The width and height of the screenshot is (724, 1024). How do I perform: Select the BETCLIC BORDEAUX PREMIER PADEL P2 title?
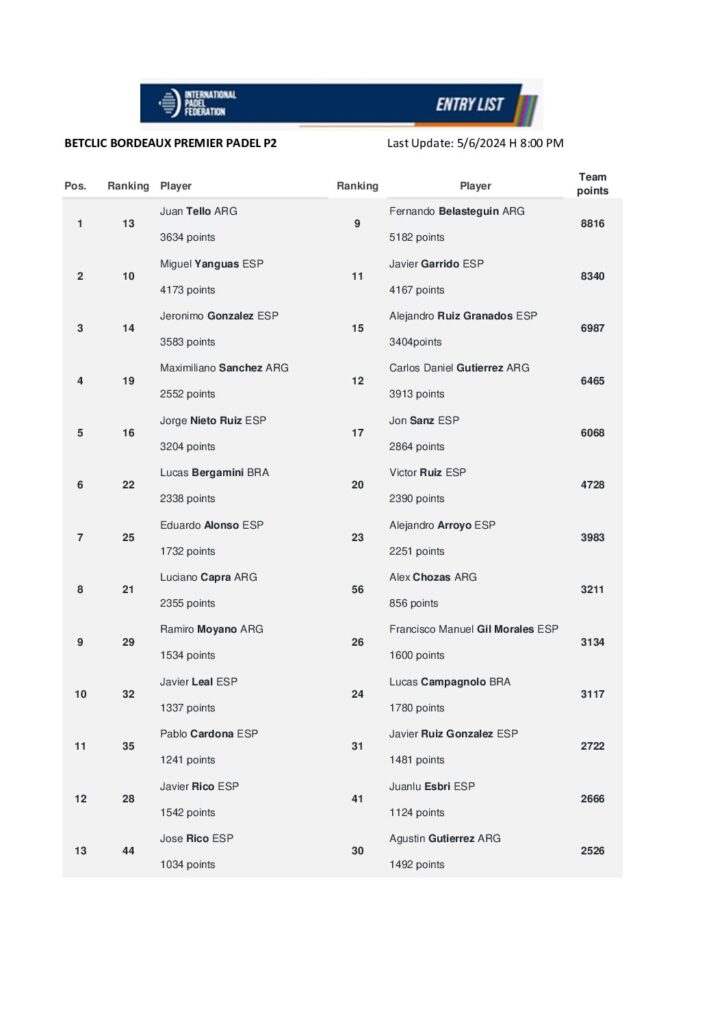click(170, 143)
